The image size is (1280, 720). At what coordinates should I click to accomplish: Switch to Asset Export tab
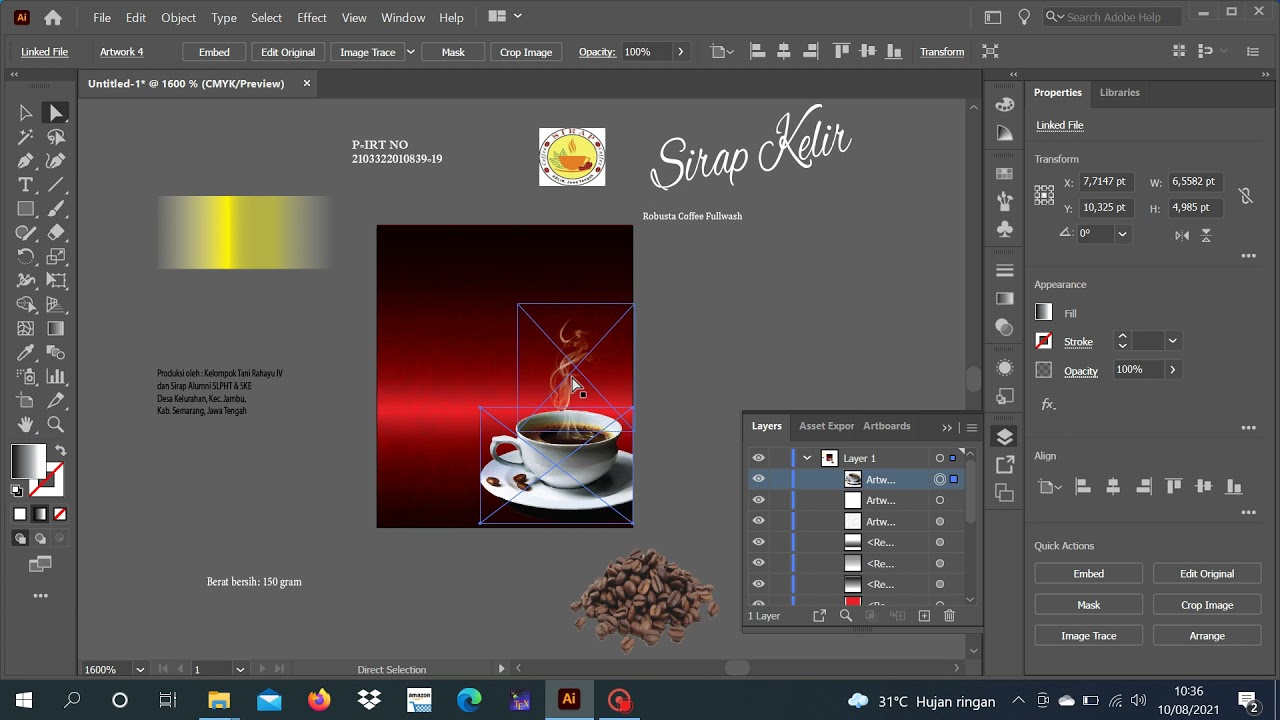point(826,426)
